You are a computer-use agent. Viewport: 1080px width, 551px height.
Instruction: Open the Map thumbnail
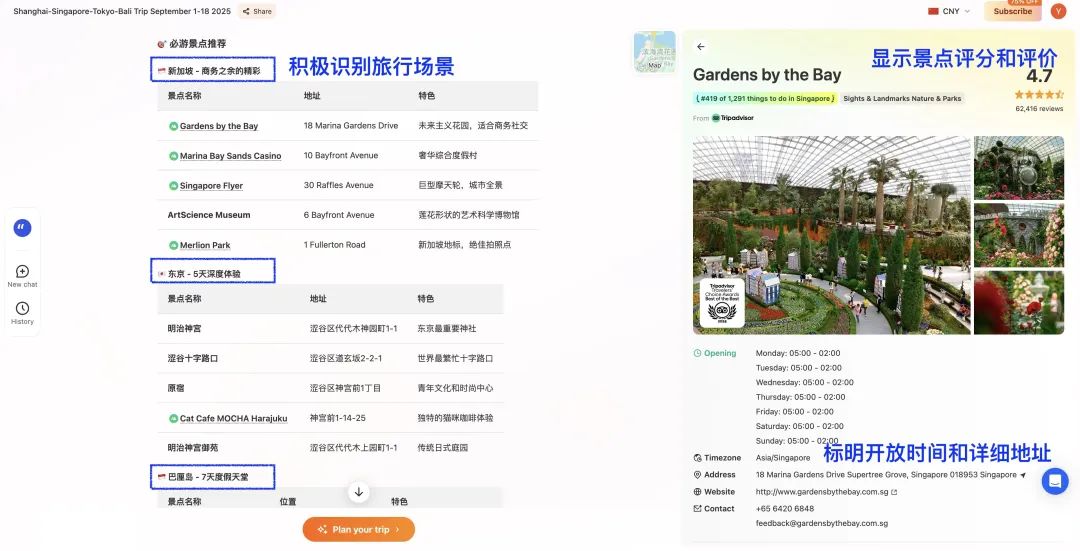click(x=654, y=52)
